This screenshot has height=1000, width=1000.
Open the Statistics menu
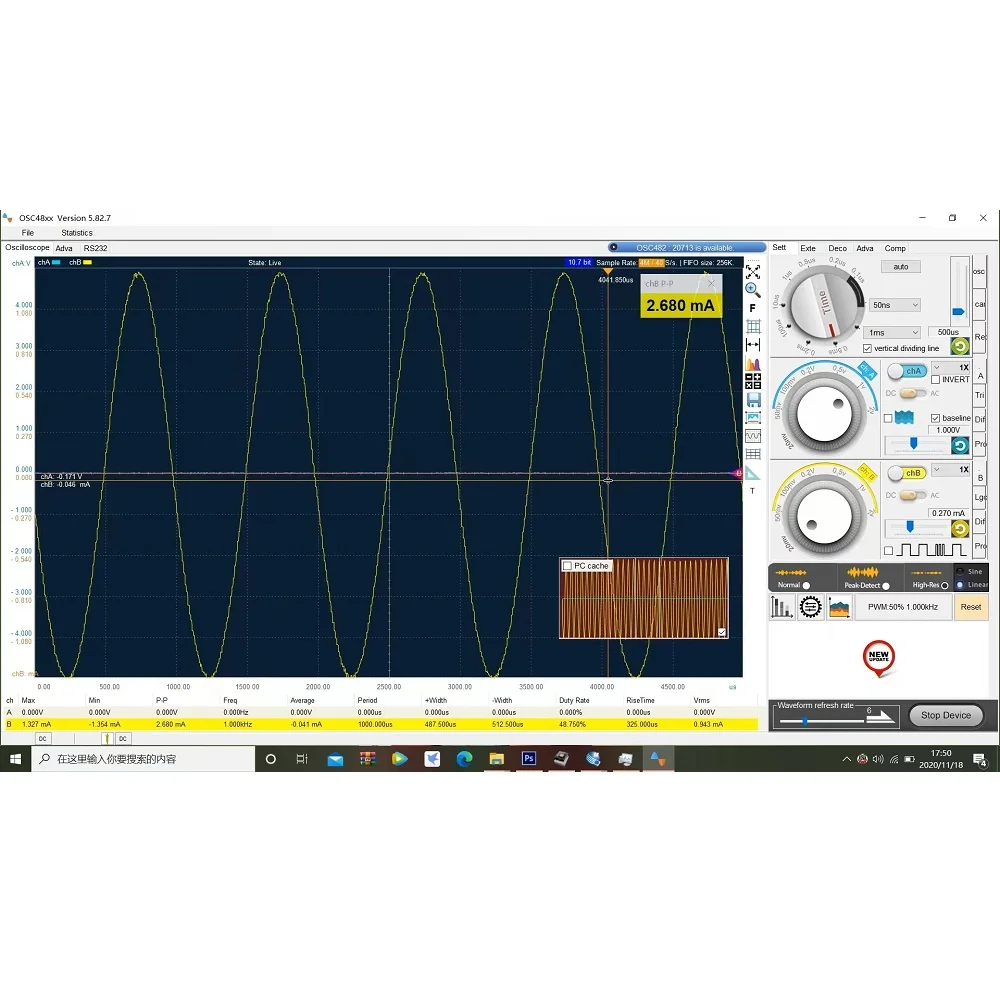click(77, 233)
